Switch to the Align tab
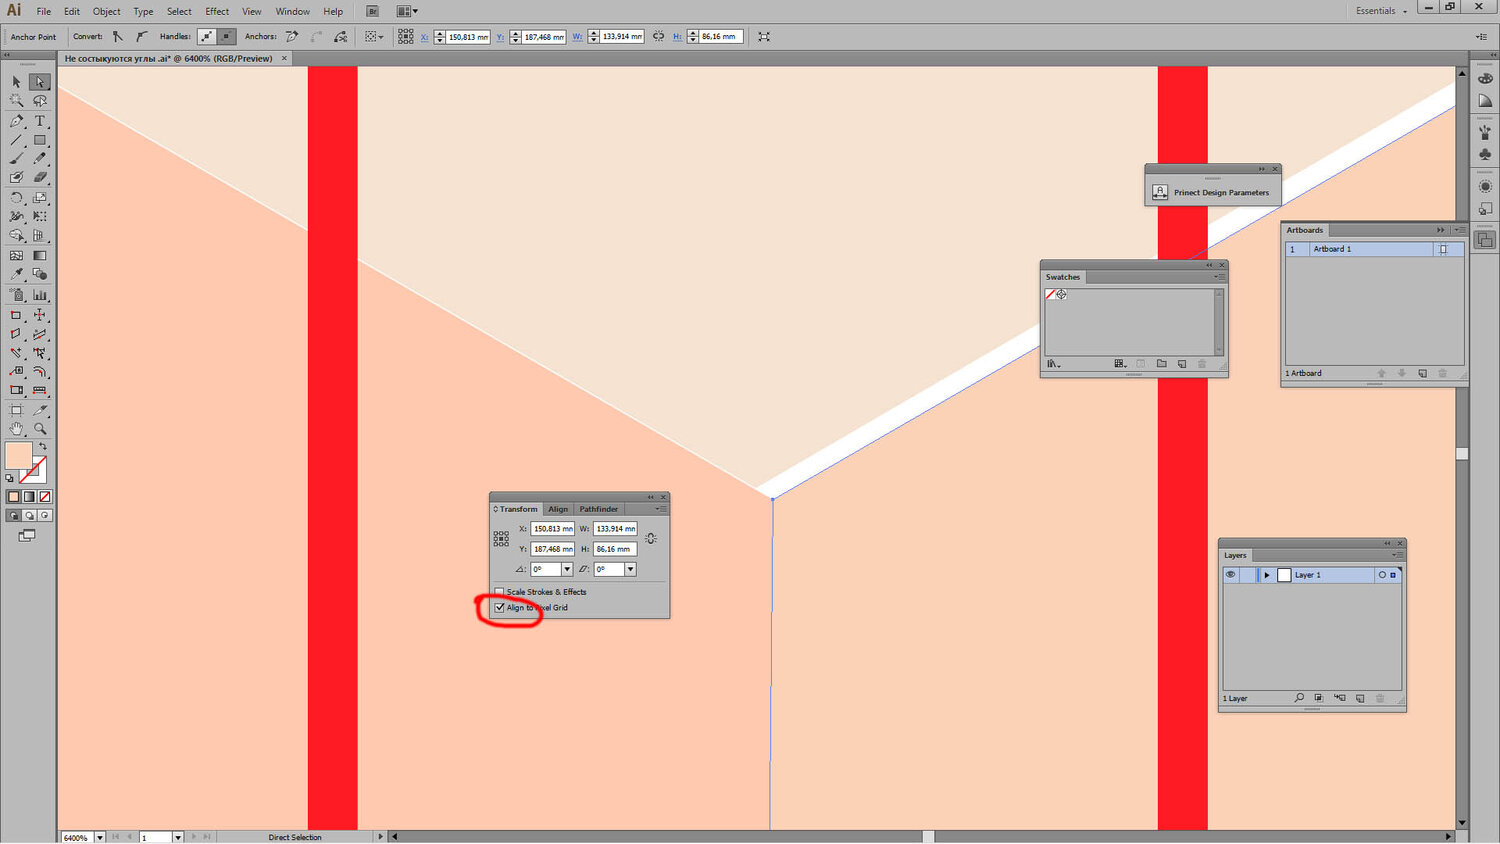Viewport: 1500px width, 844px height. pyautogui.click(x=558, y=509)
